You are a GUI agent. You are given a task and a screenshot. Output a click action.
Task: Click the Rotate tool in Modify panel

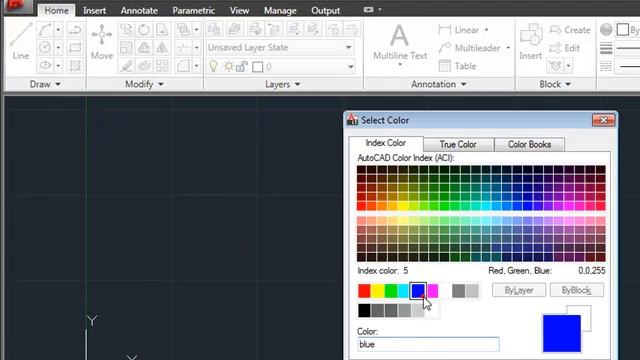click(144, 30)
